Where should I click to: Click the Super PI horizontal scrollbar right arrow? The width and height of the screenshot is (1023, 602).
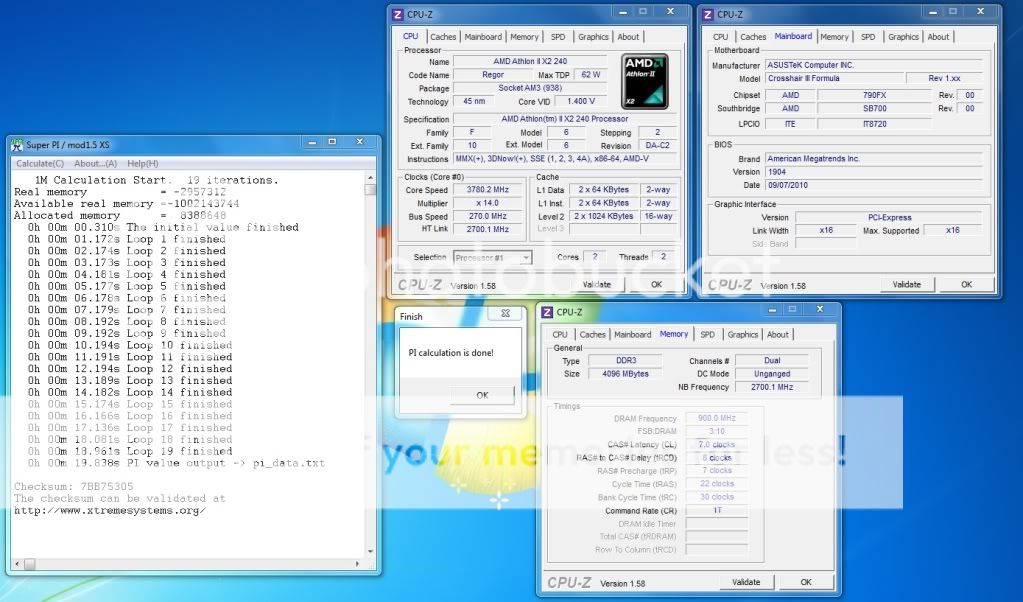[358, 564]
